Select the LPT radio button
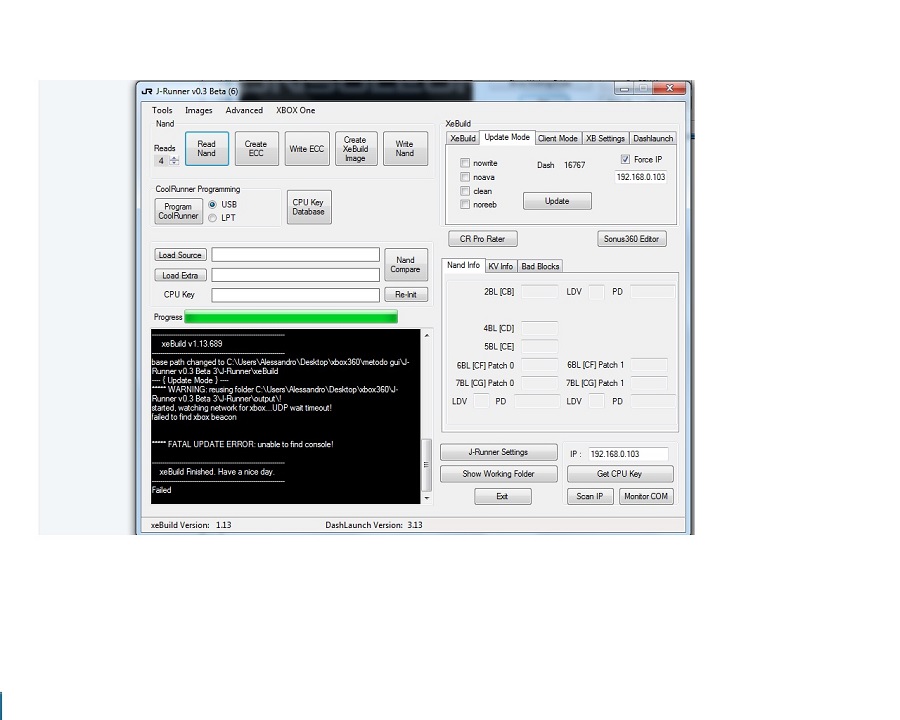900x720 pixels. coord(212,218)
